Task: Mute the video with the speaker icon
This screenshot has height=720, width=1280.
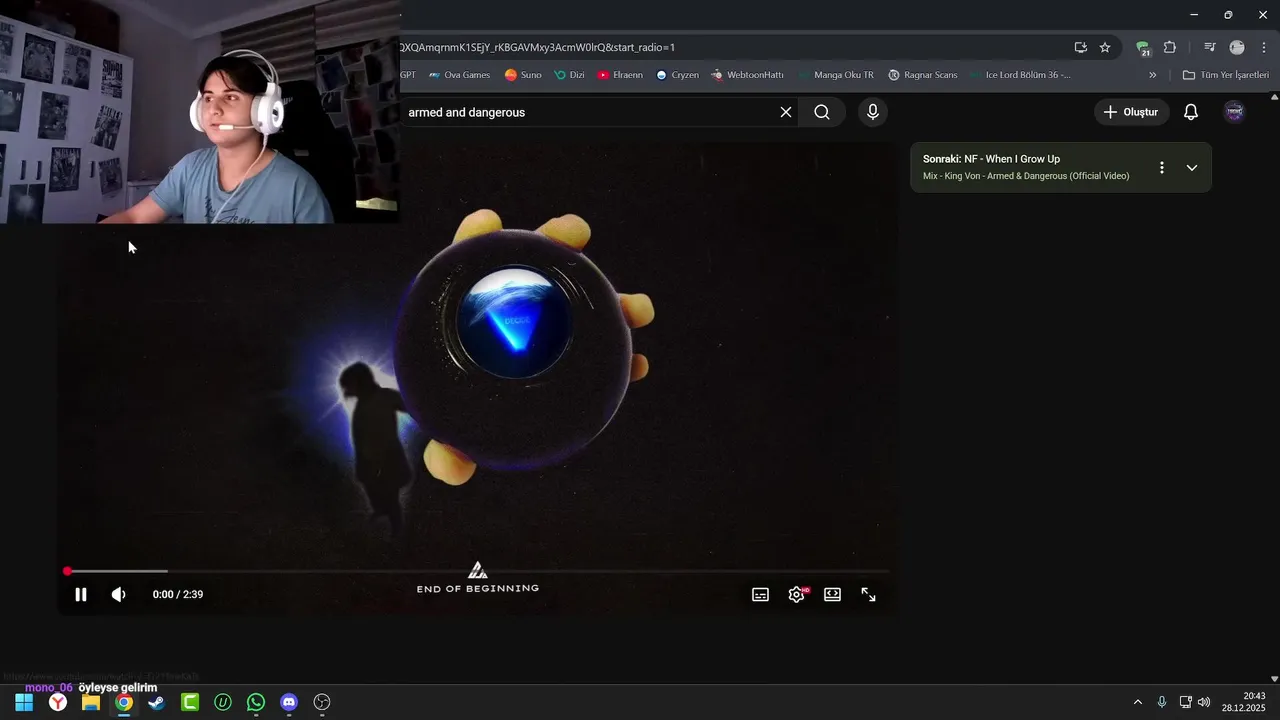Action: pos(118,594)
